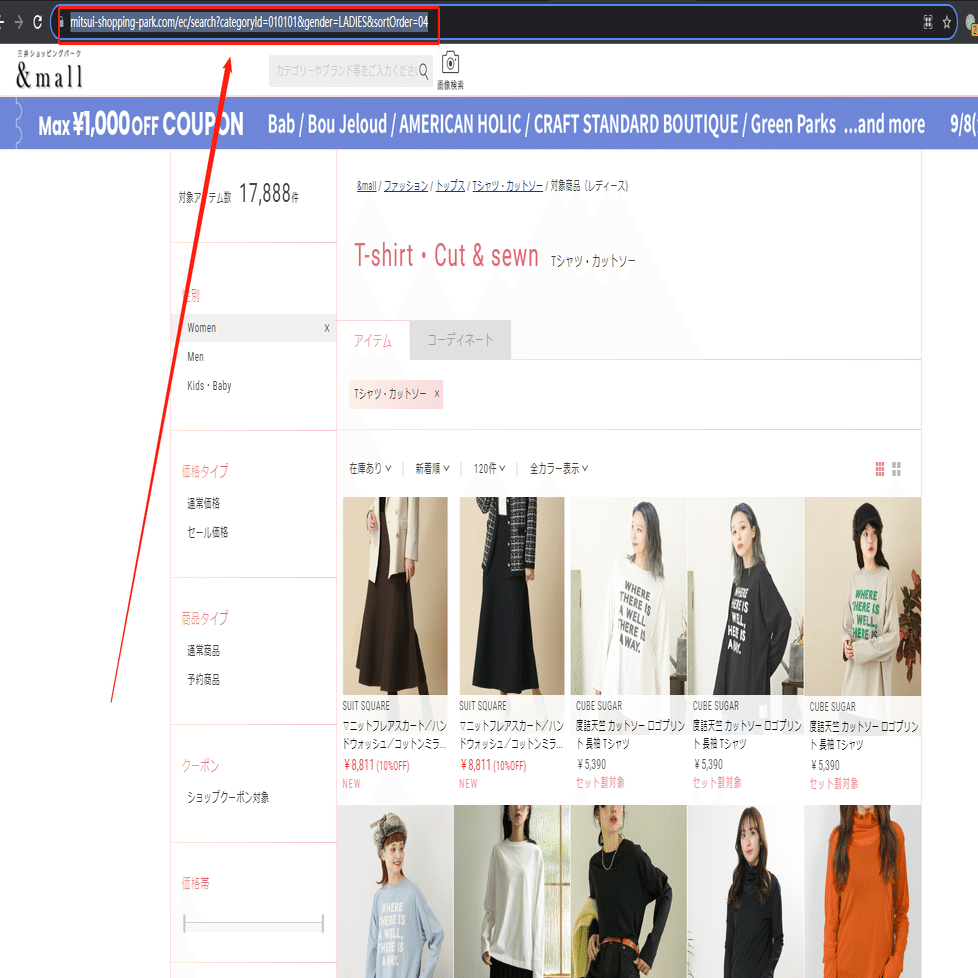Remove the Women gender filter

pyautogui.click(x=327, y=328)
